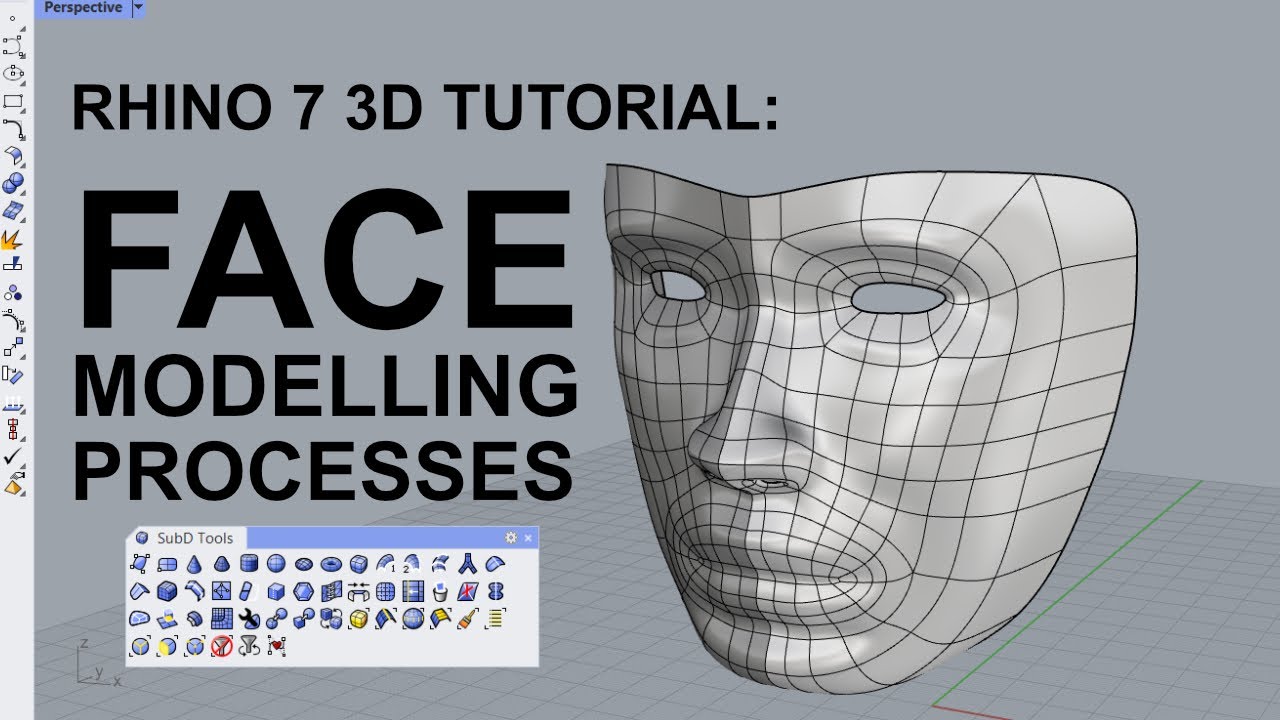Create a SubD sphere
1280x720 pixels.
coord(276,564)
